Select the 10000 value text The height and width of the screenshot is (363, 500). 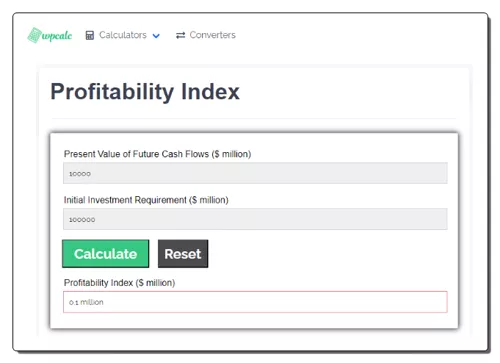coord(80,174)
